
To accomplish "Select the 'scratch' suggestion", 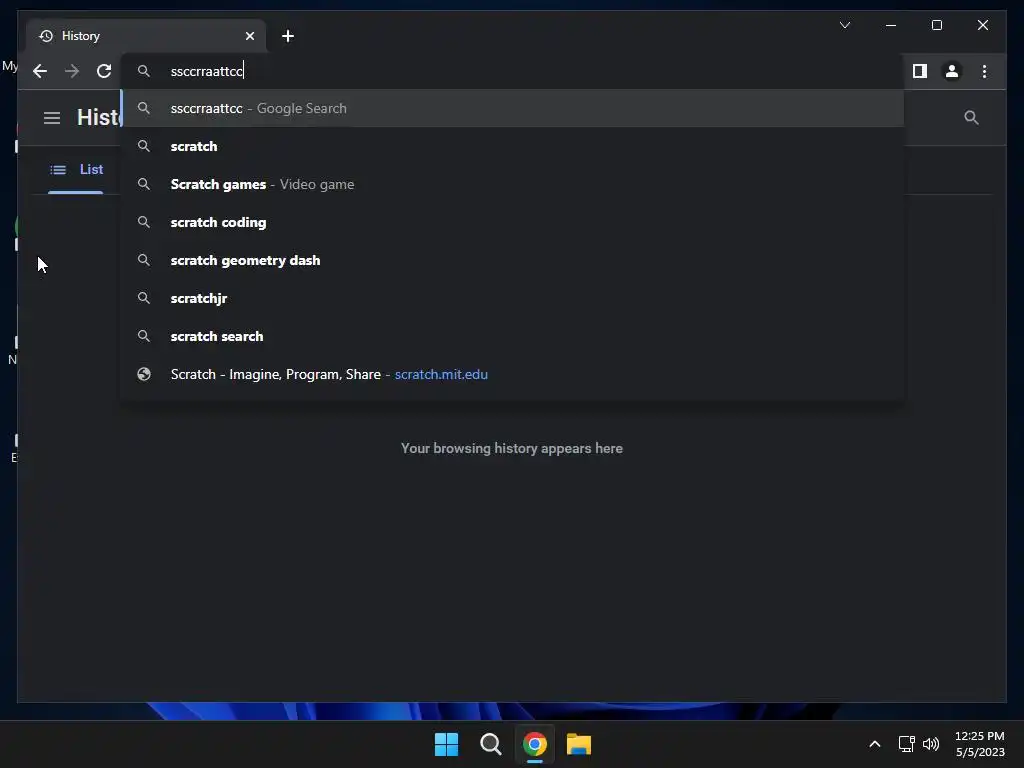I will point(513,146).
